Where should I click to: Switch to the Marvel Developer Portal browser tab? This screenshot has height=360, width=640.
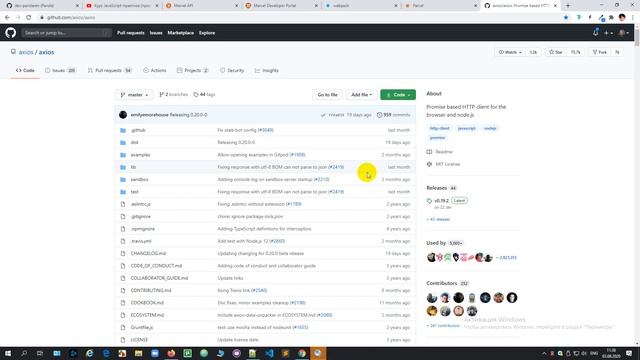pos(280,6)
